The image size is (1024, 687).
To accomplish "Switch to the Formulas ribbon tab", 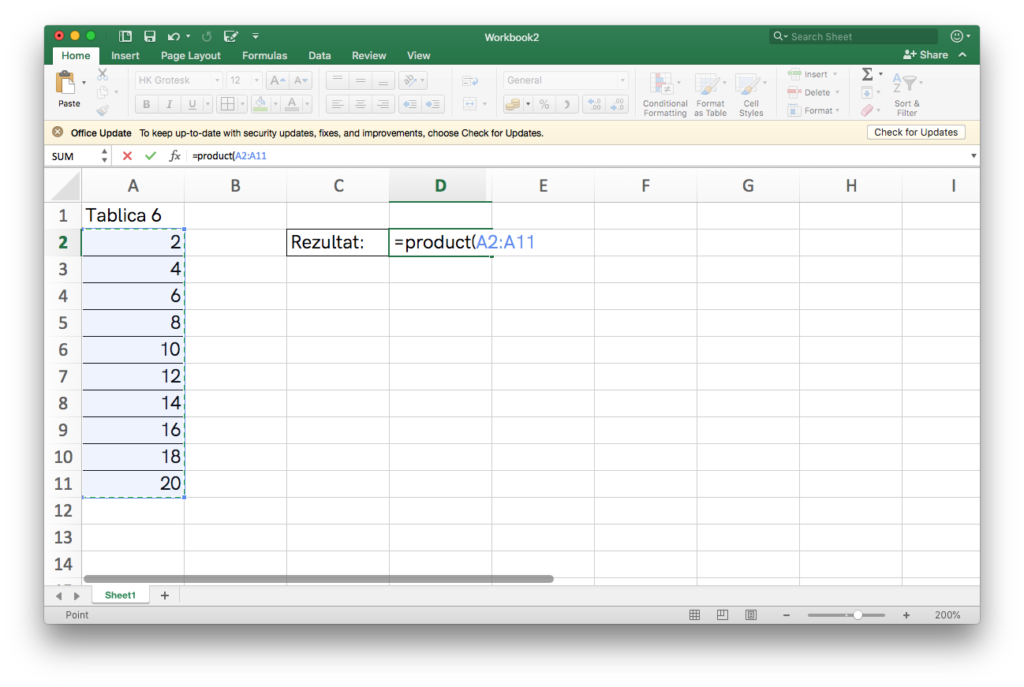I will pos(264,56).
